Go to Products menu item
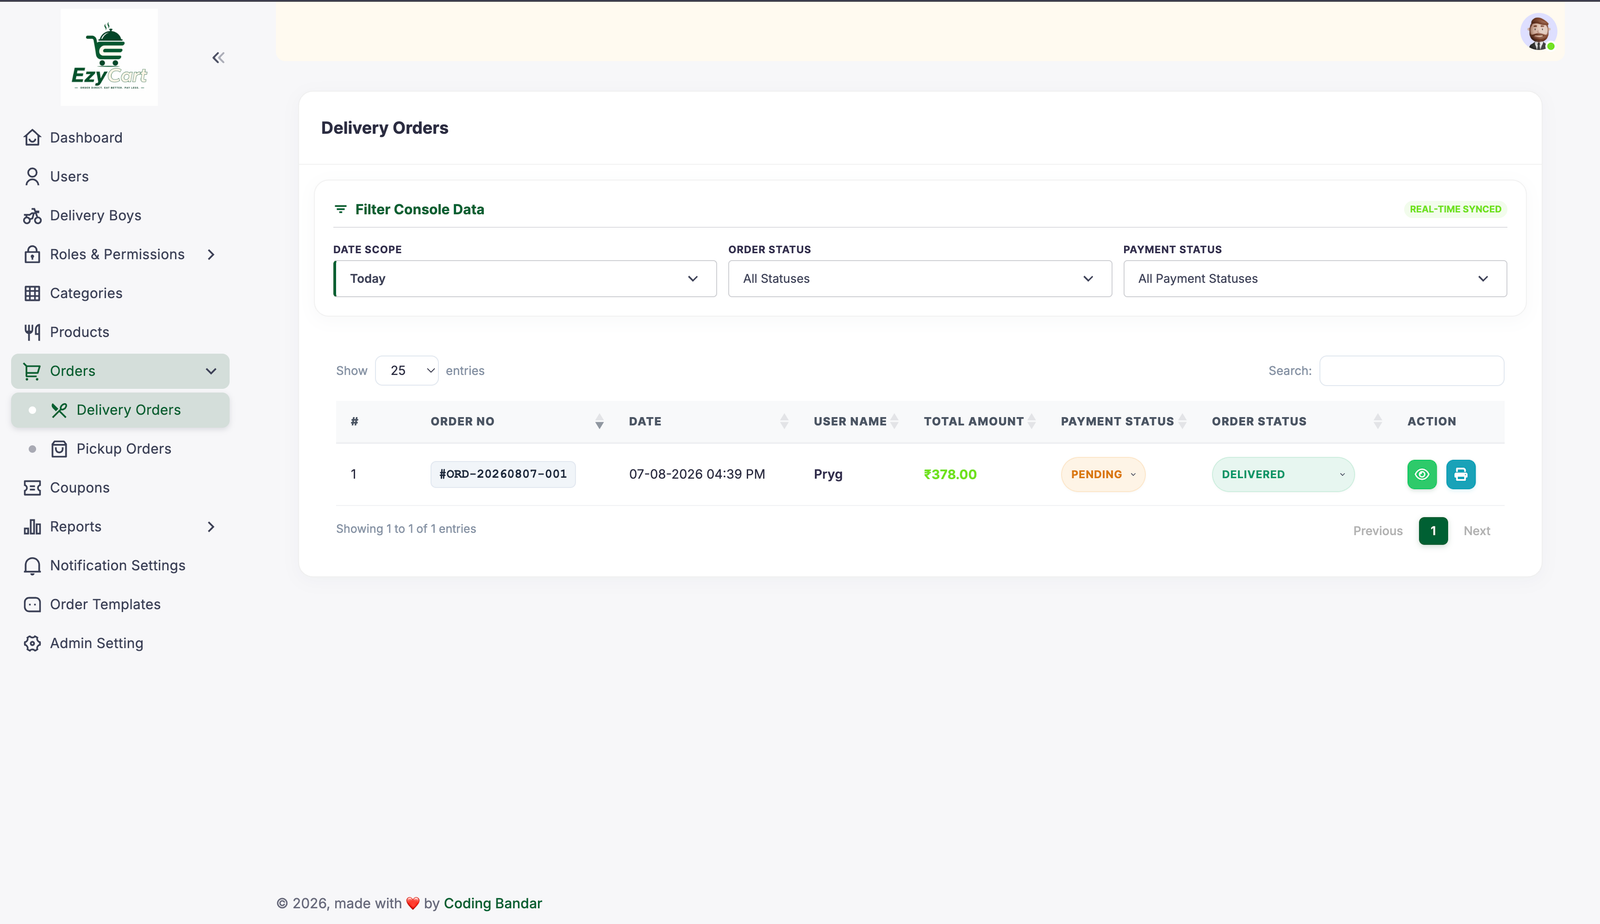 [x=120, y=332]
